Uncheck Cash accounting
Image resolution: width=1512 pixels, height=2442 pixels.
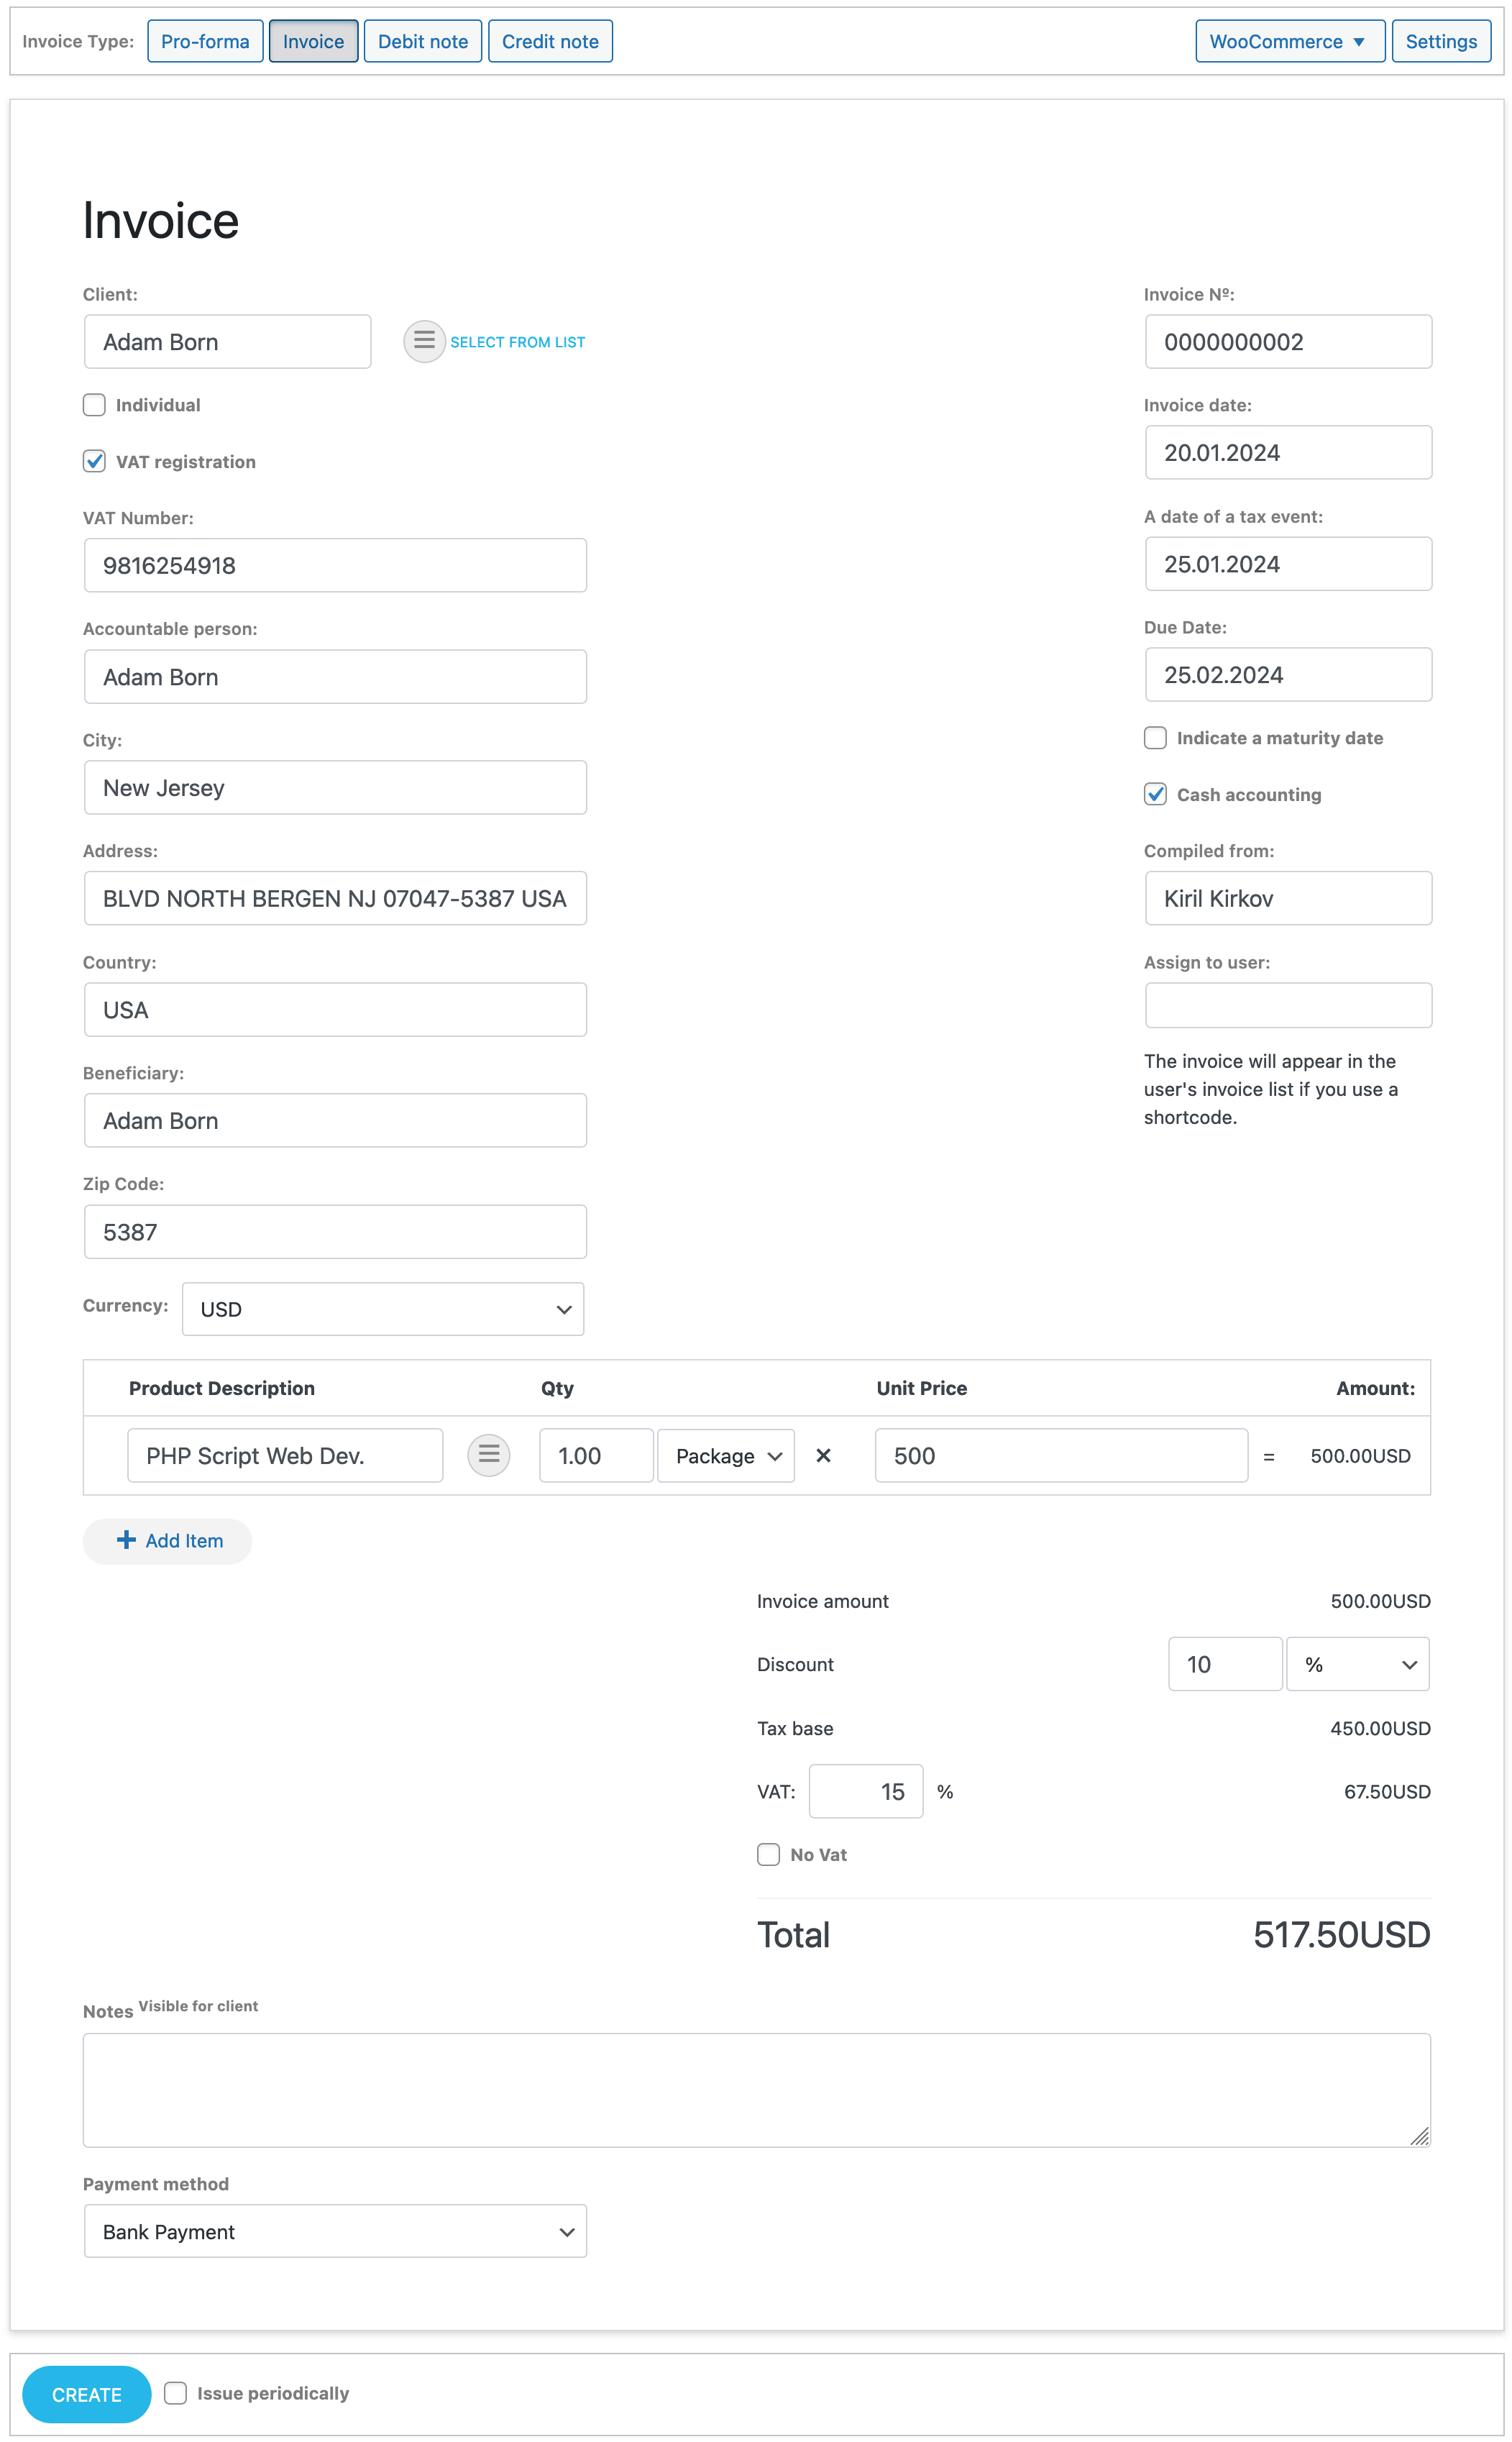(x=1155, y=794)
